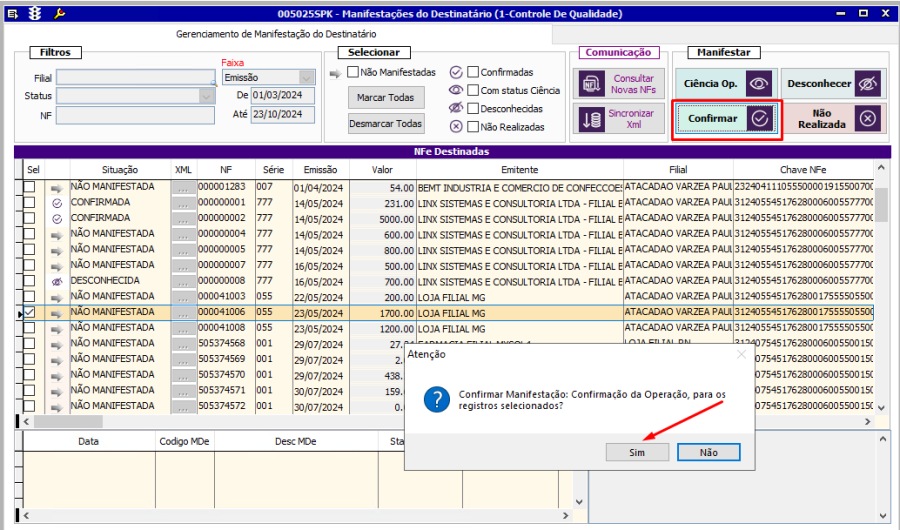900x530 pixels.
Task: Click blue question mark icon in Atenção dialog
Action: click(x=435, y=400)
